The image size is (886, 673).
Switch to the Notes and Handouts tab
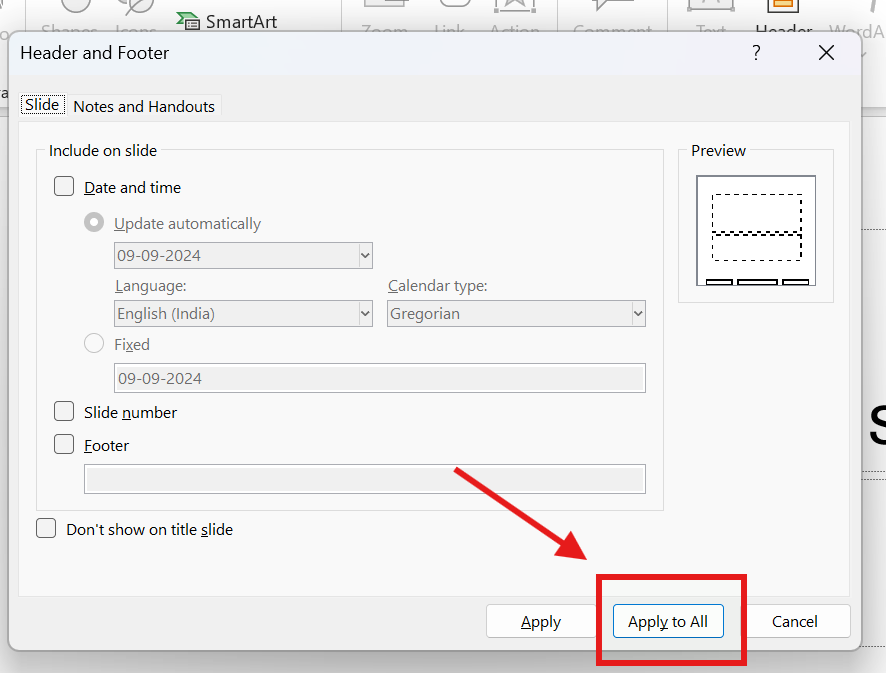(x=144, y=106)
